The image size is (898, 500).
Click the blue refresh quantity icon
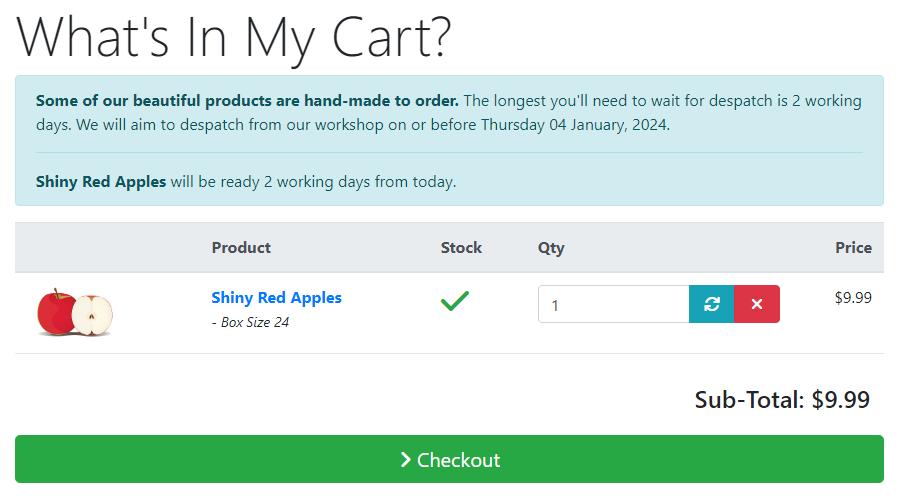coord(711,304)
